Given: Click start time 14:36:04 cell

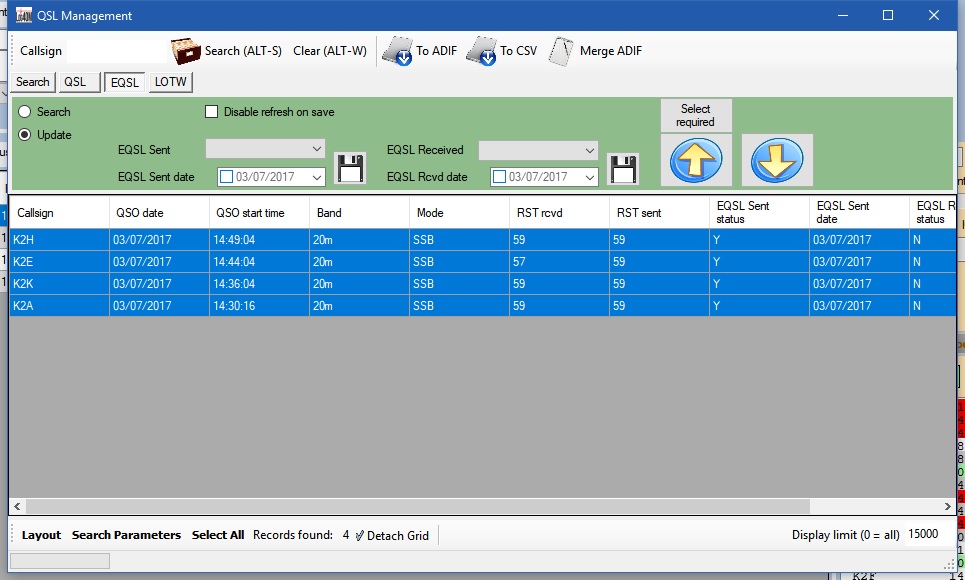Looking at the screenshot, I should [x=259, y=284].
